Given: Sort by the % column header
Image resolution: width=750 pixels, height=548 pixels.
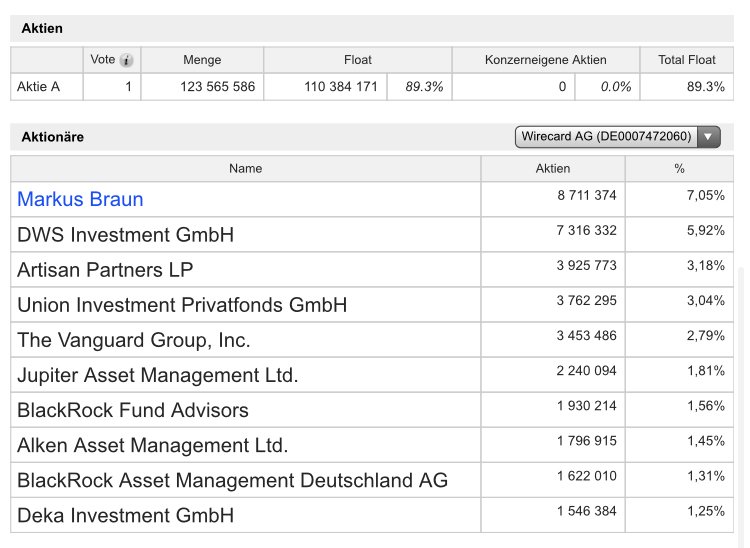Looking at the screenshot, I should pyautogui.click(x=679, y=168).
